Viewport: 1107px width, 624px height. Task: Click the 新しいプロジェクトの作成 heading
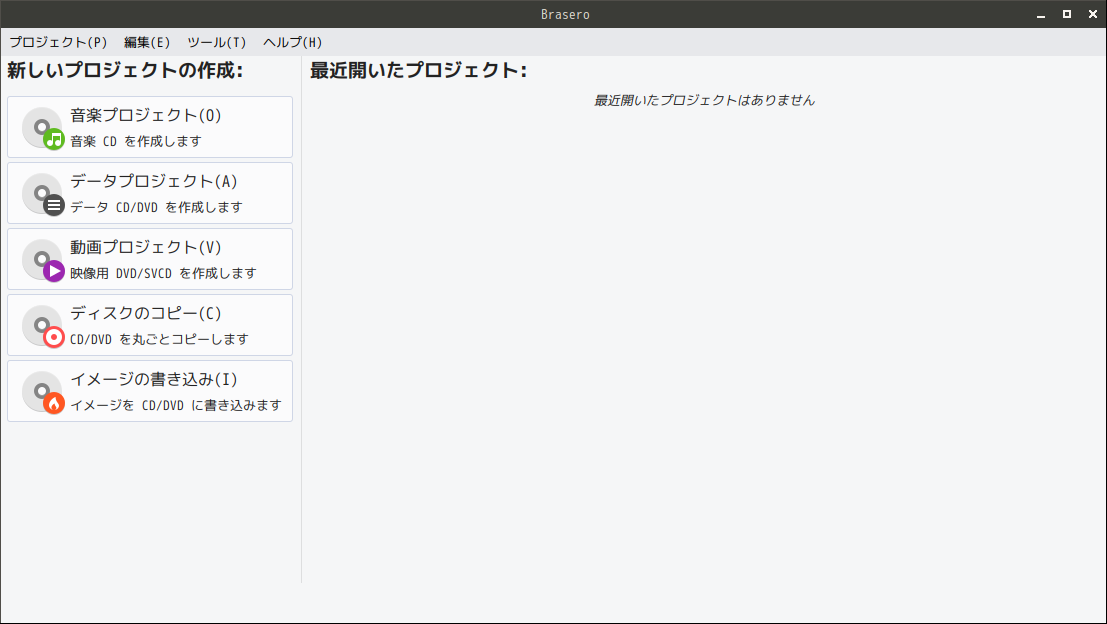tap(125, 70)
